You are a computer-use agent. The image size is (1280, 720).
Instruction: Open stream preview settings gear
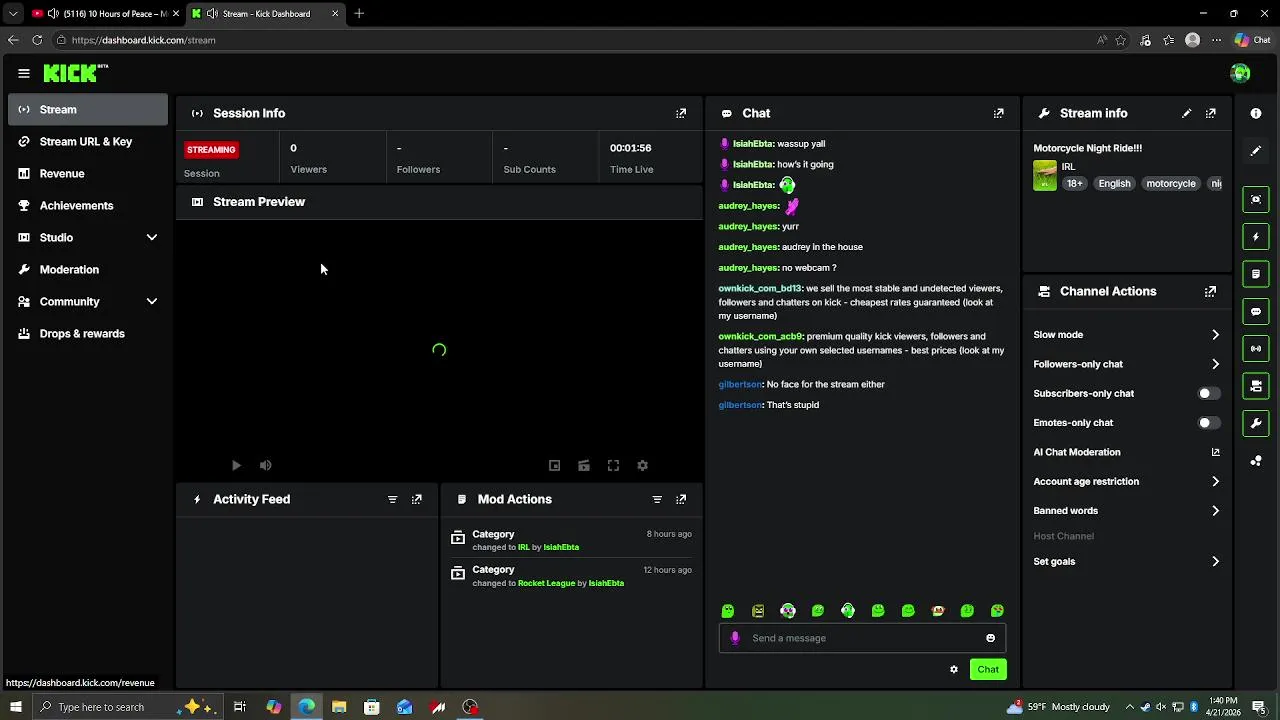point(643,466)
